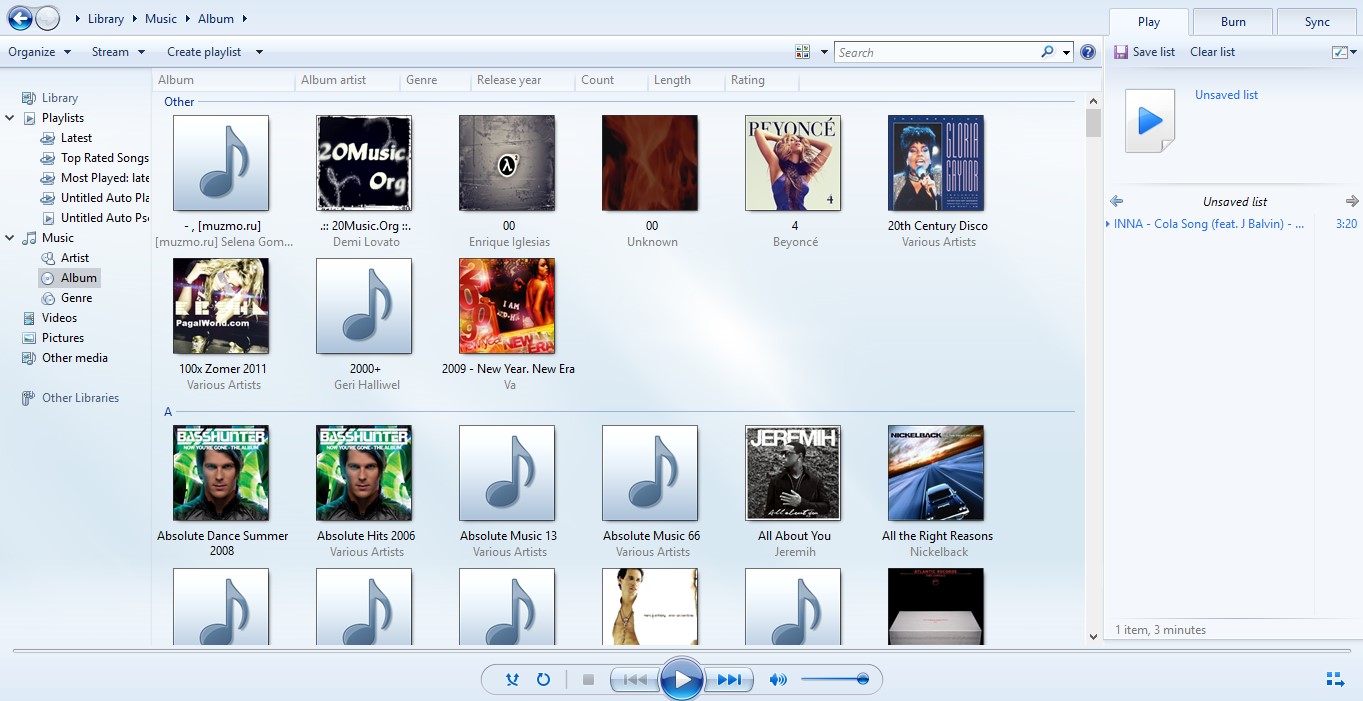Select the 20th Century Disco album cover
Viewport: 1363px width, 701px height.
(x=936, y=163)
